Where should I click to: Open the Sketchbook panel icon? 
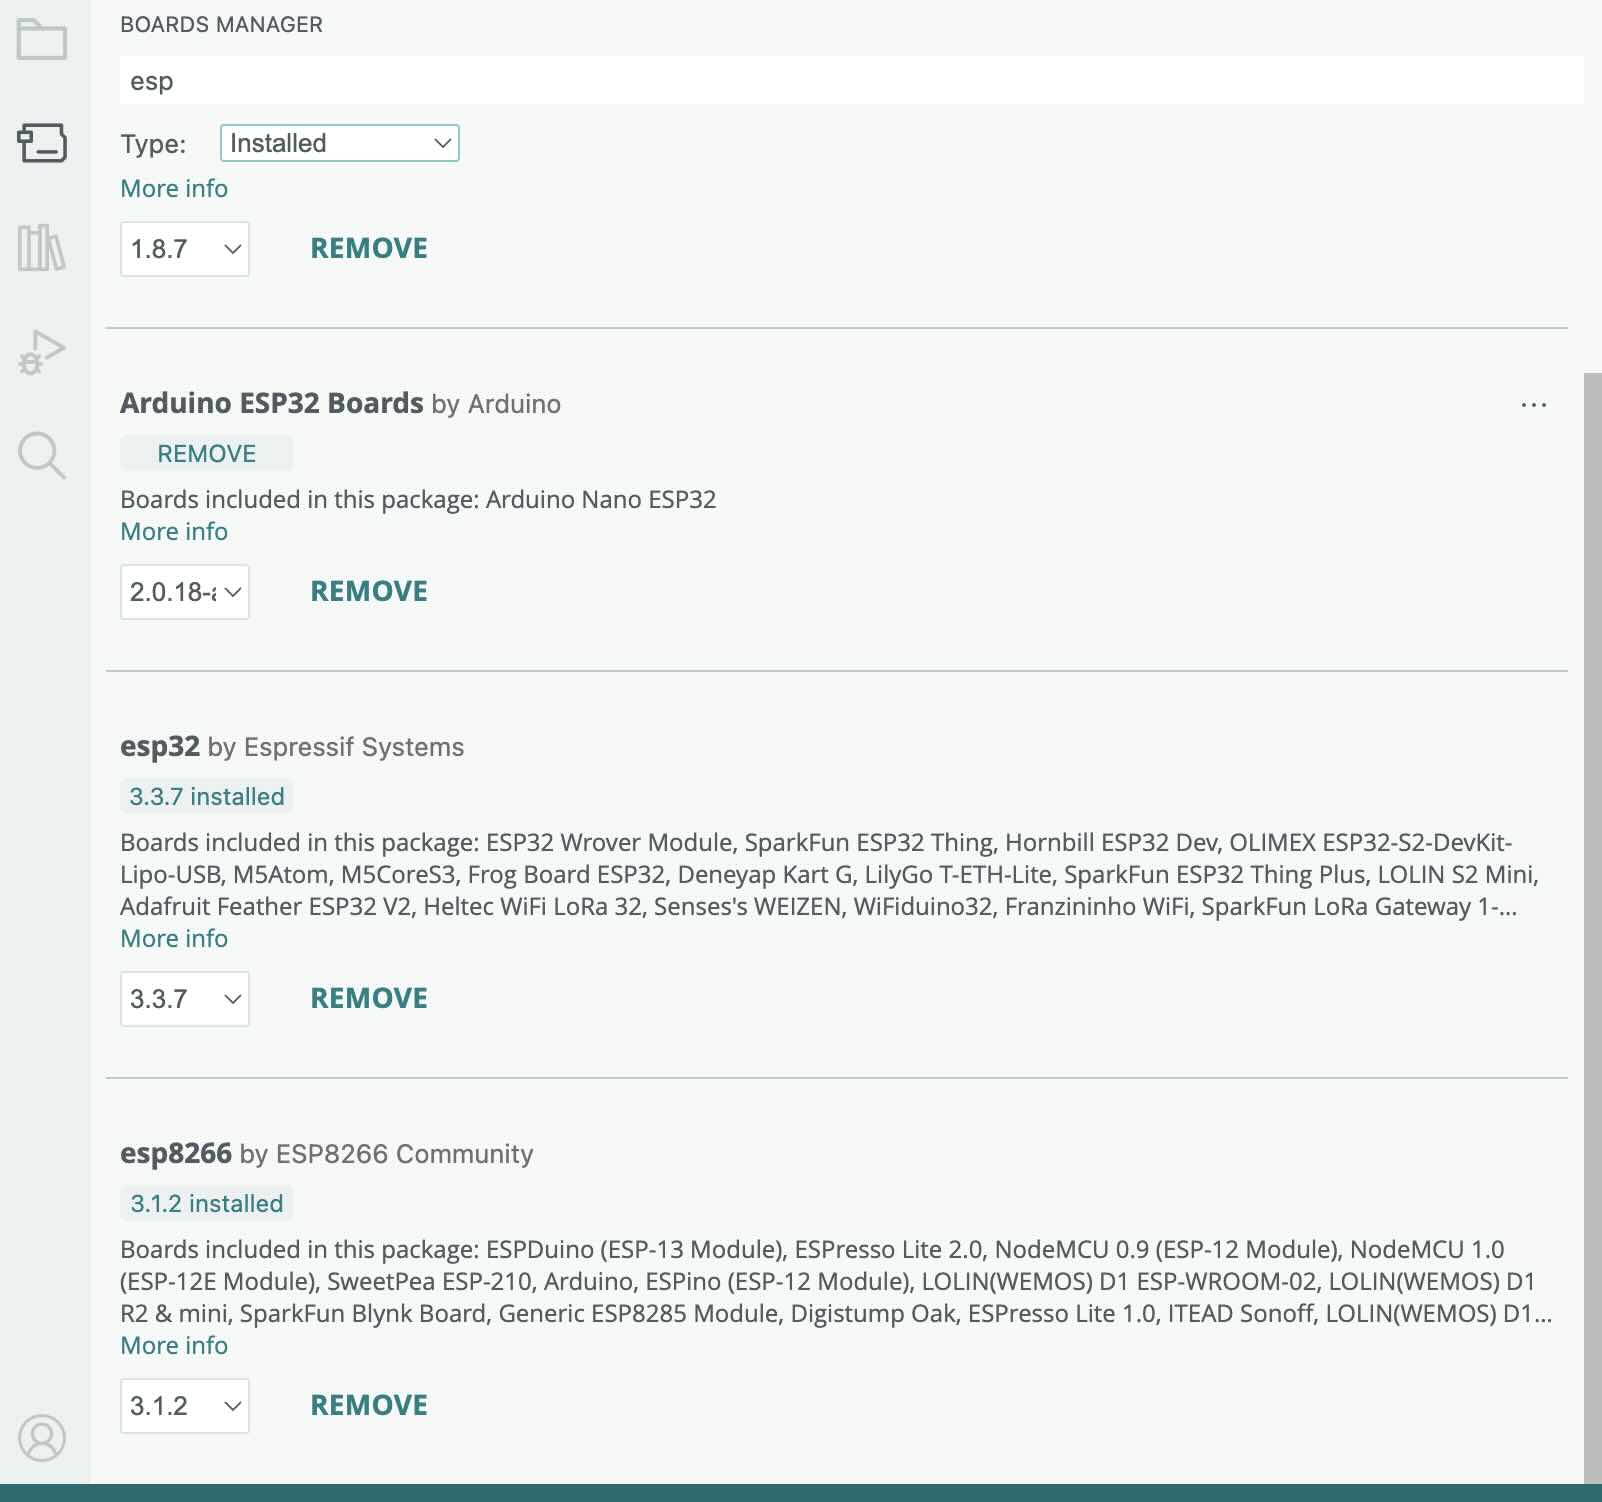click(41, 40)
